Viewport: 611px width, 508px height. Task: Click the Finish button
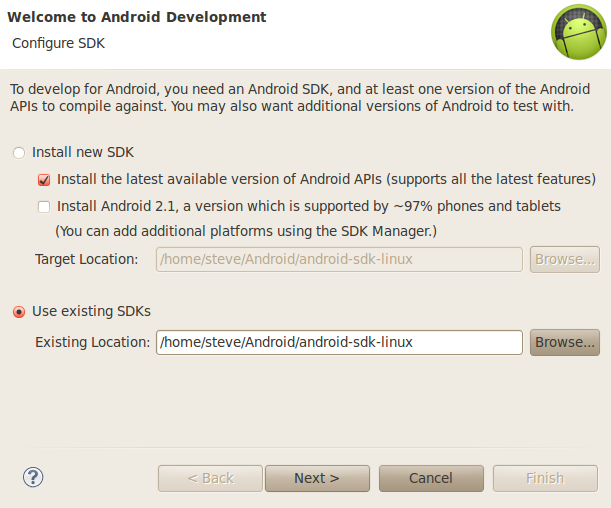545,478
